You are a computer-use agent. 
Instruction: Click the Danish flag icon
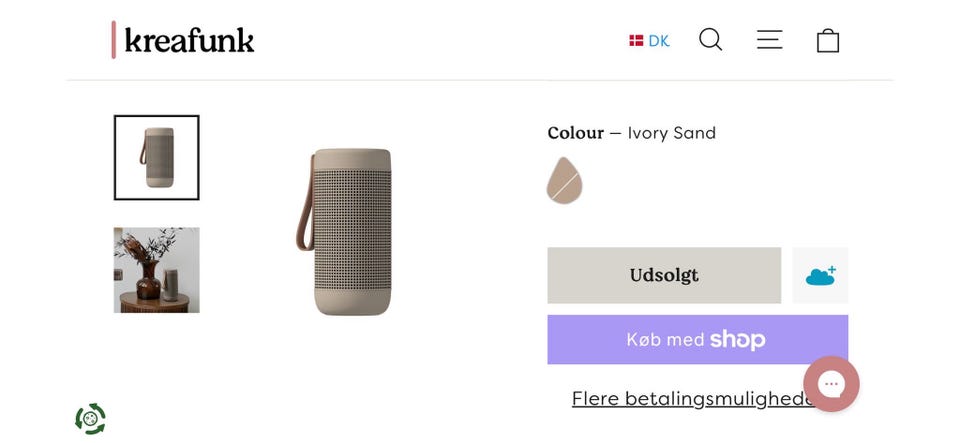pyautogui.click(x=635, y=41)
